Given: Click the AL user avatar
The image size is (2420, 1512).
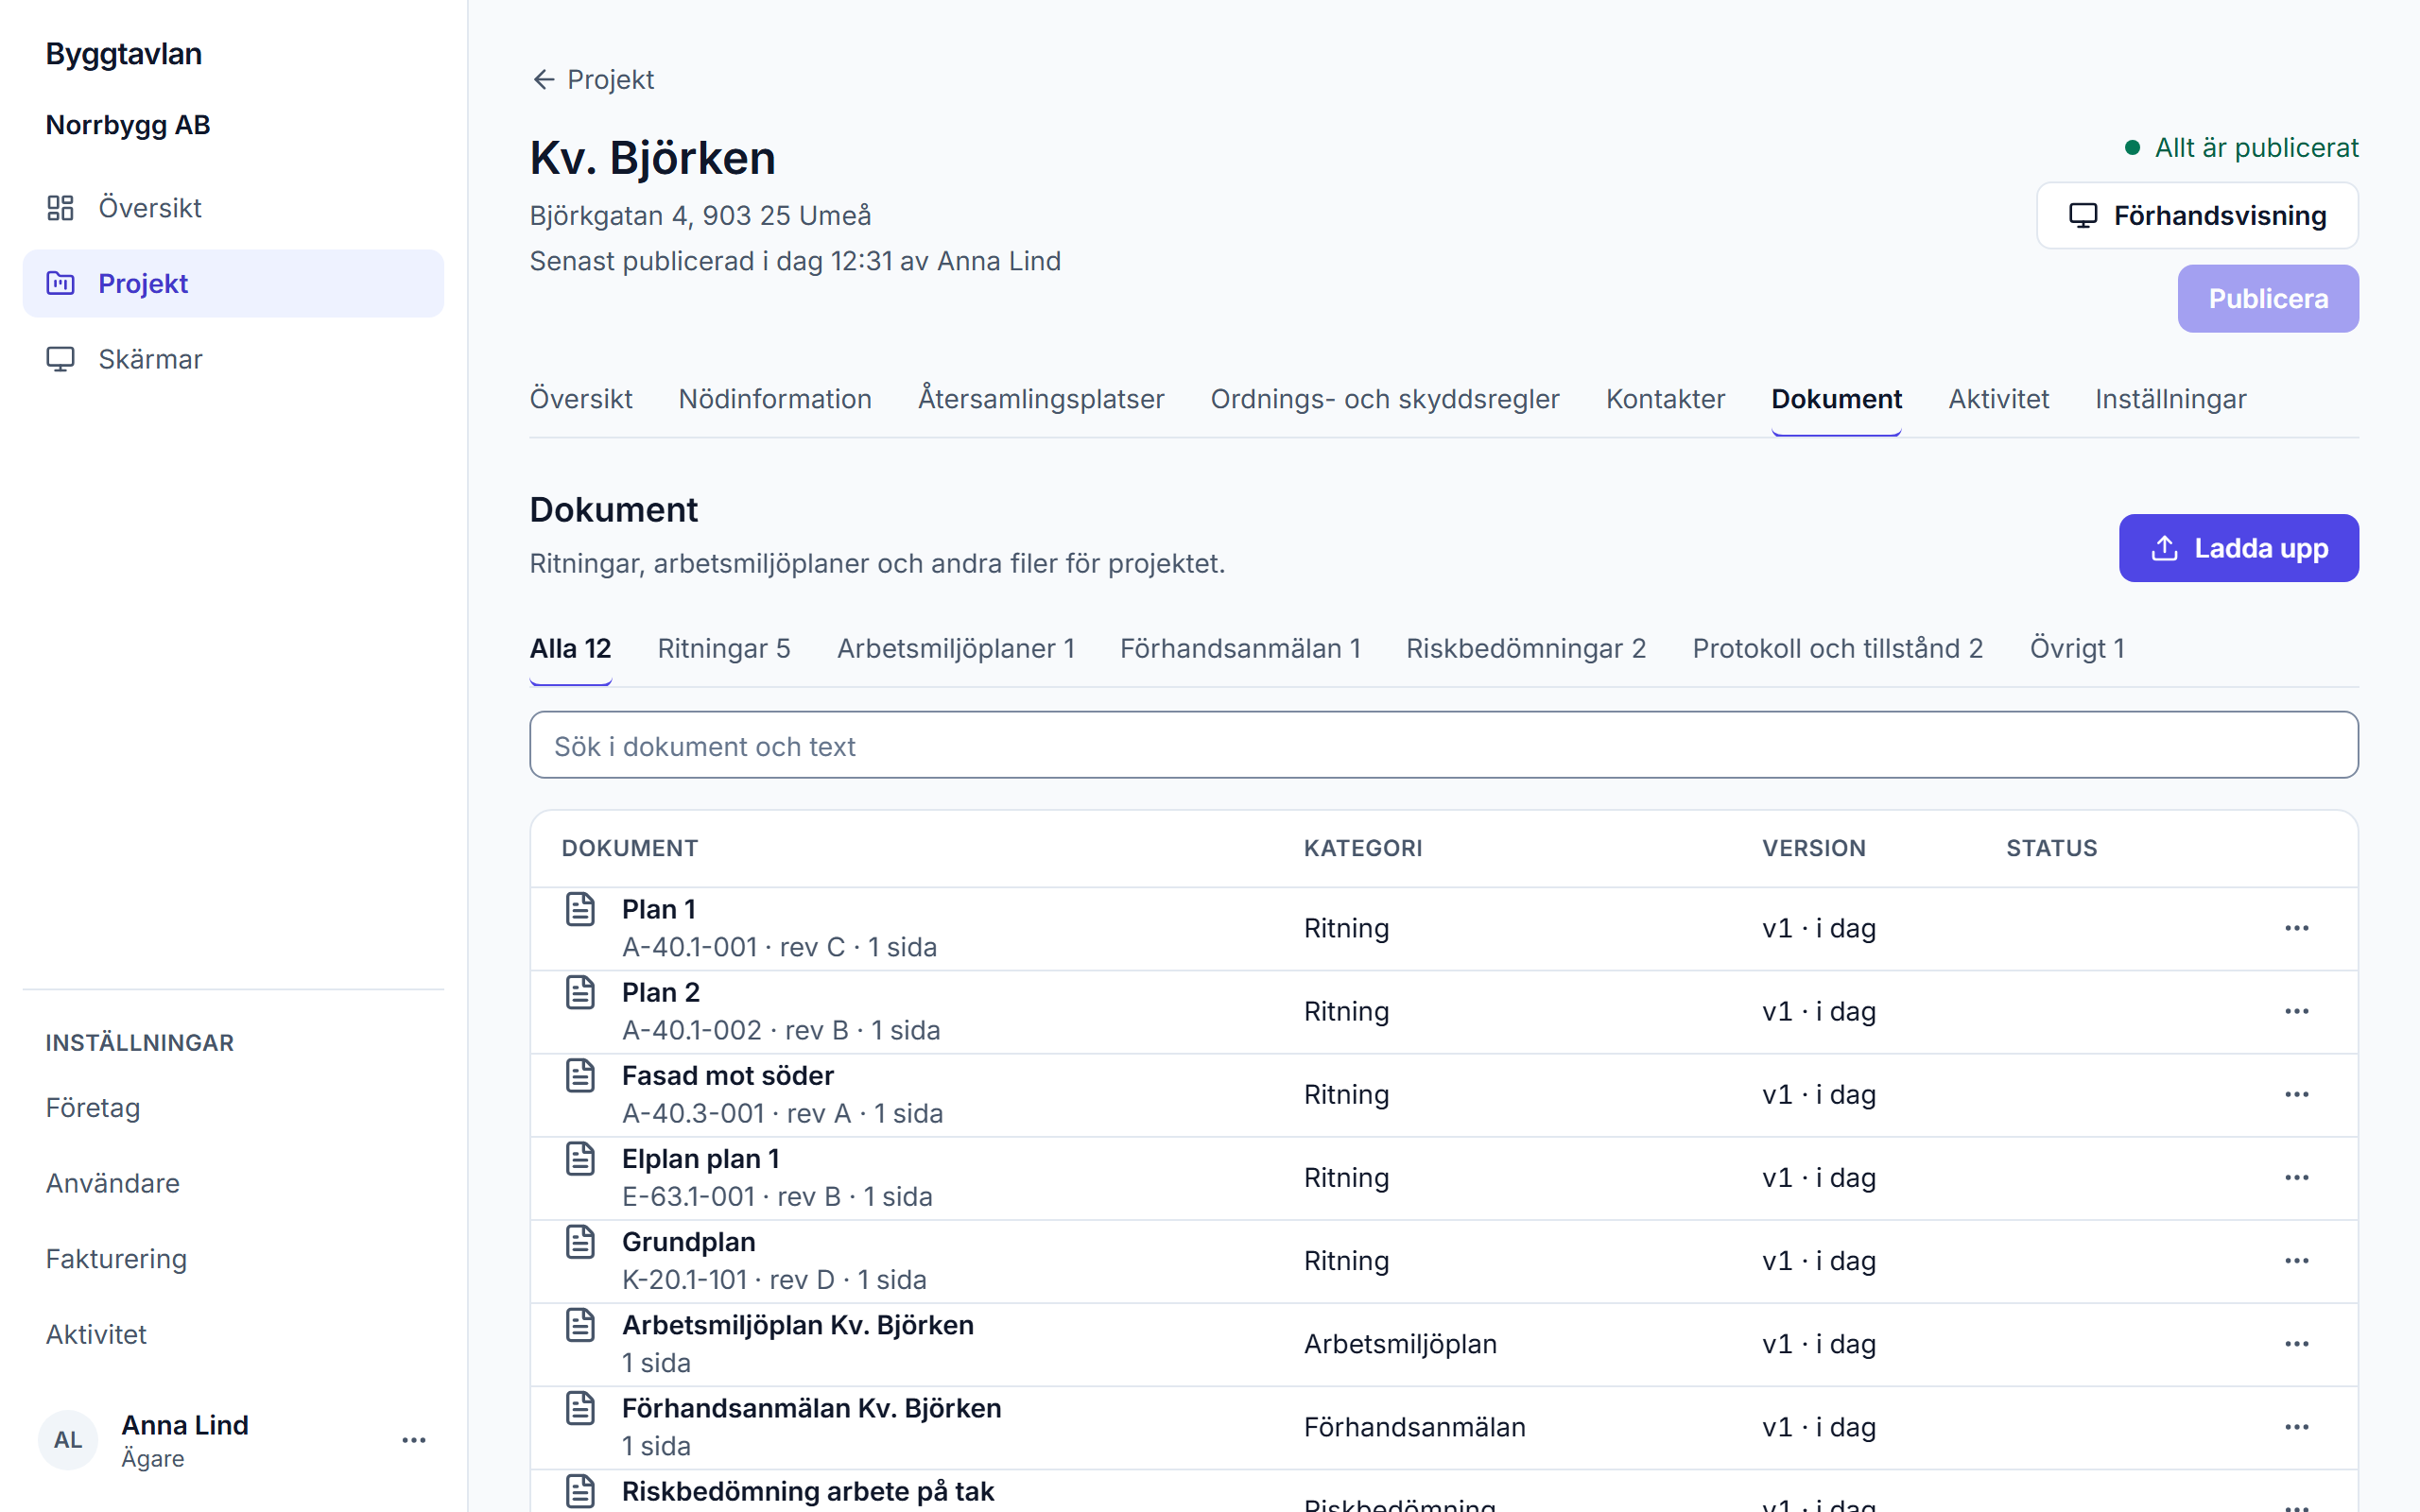Looking at the screenshot, I should pyautogui.click(x=68, y=1440).
